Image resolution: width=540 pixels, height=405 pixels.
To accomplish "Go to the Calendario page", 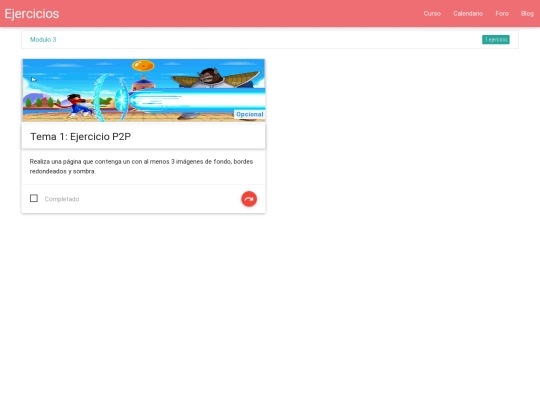I will pyautogui.click(x=468, y=13).
